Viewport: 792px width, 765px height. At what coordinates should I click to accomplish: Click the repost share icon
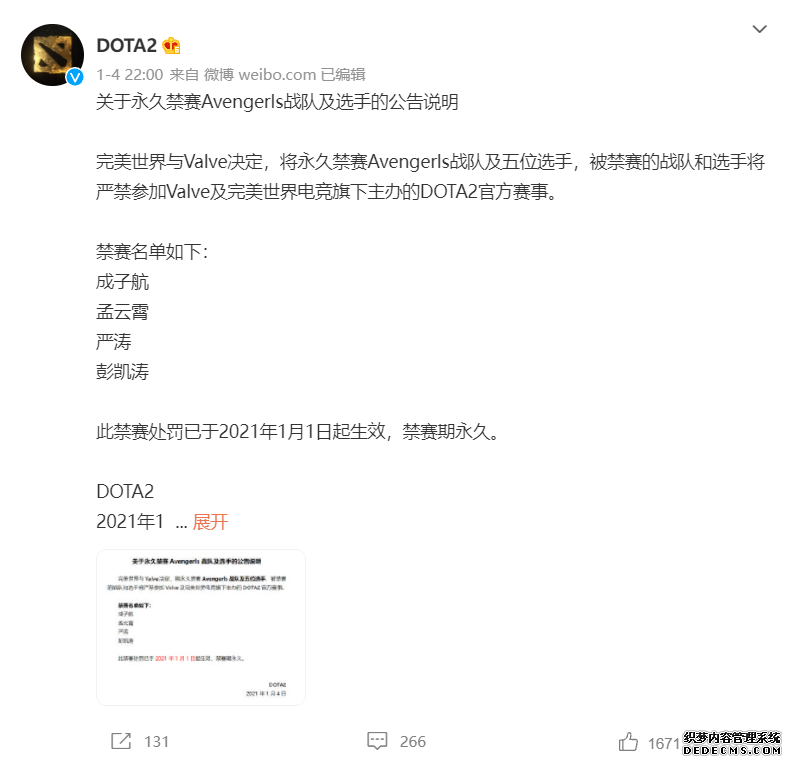(x=121, y=741)
